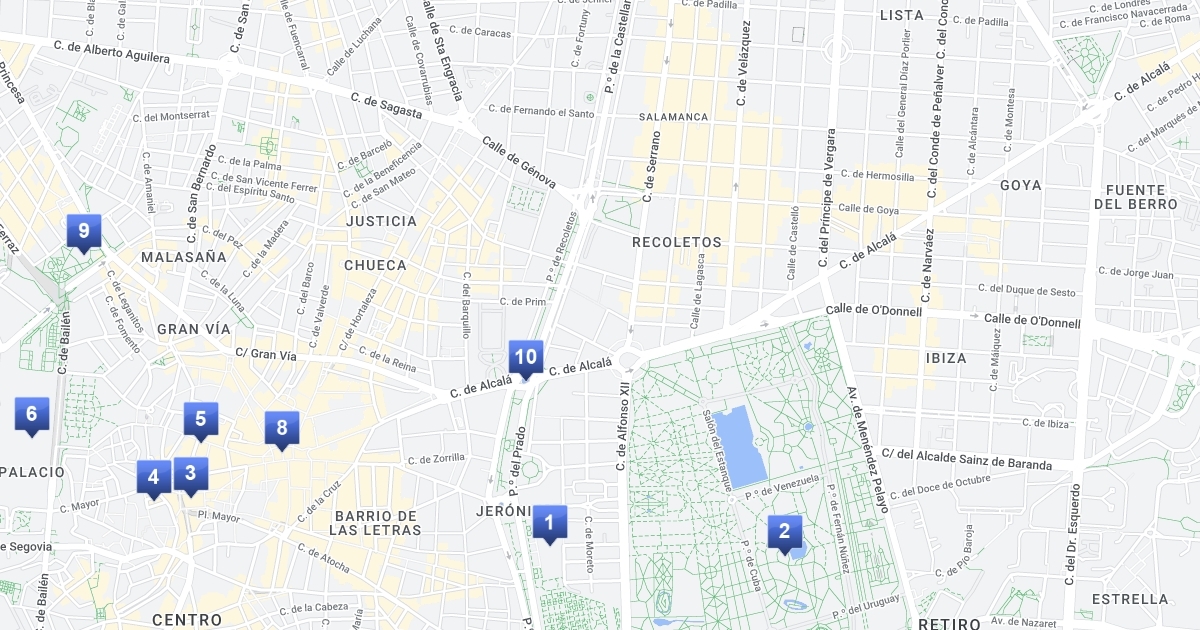Select the JUSTICIA neighborhood label
The image size is (1200, 630).
[x=381, y=221]
